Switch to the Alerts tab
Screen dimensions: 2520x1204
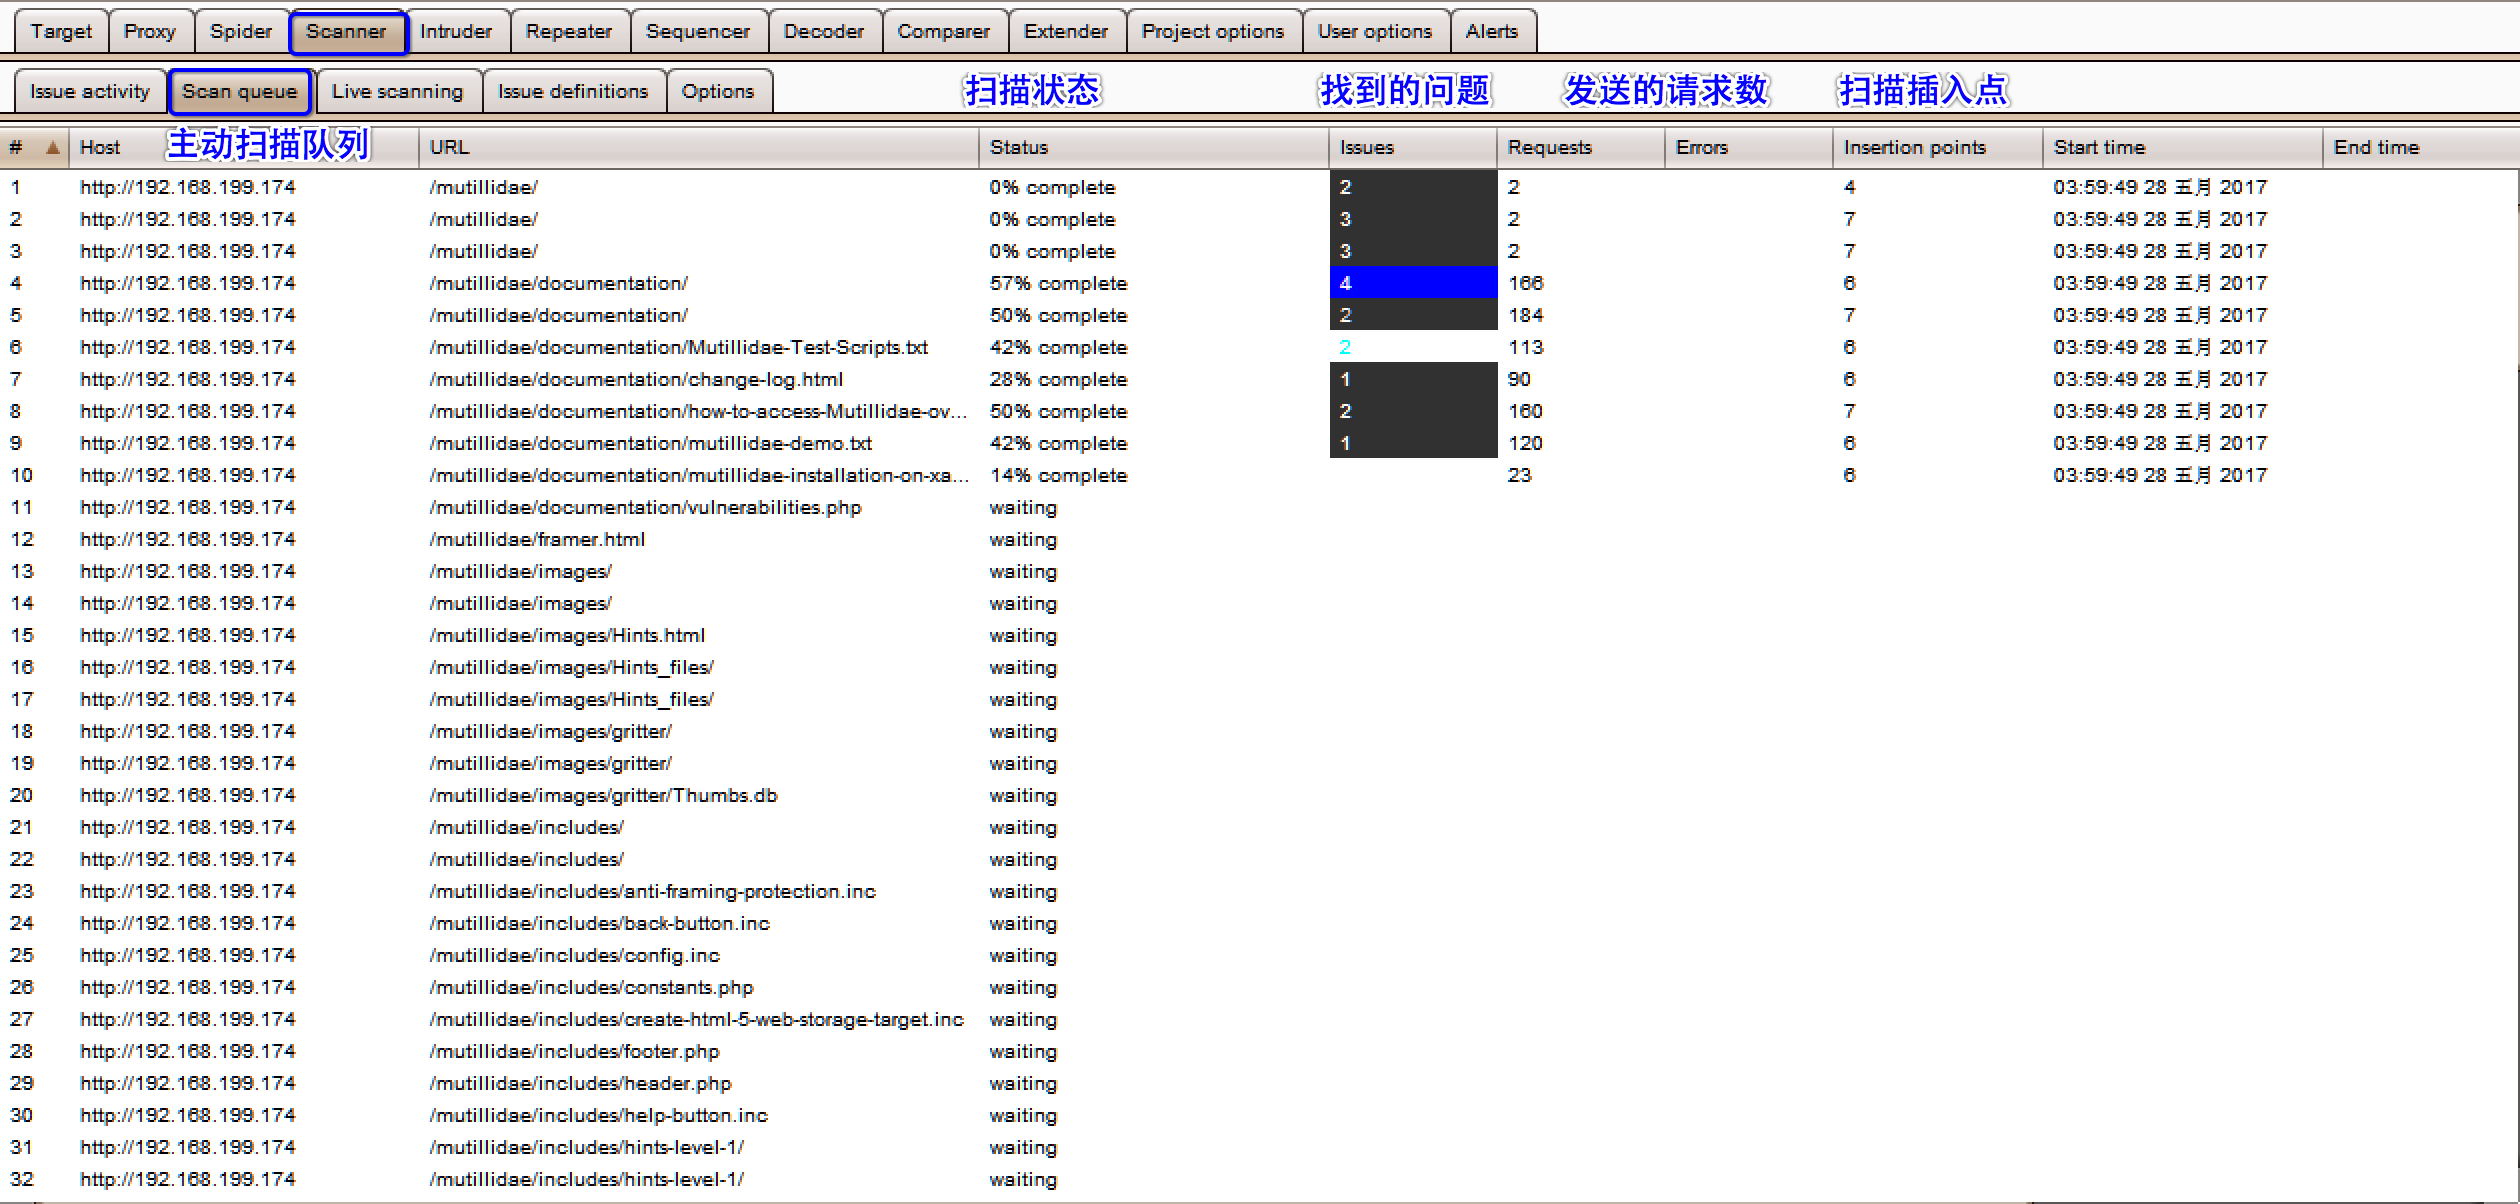[1491, 31]
